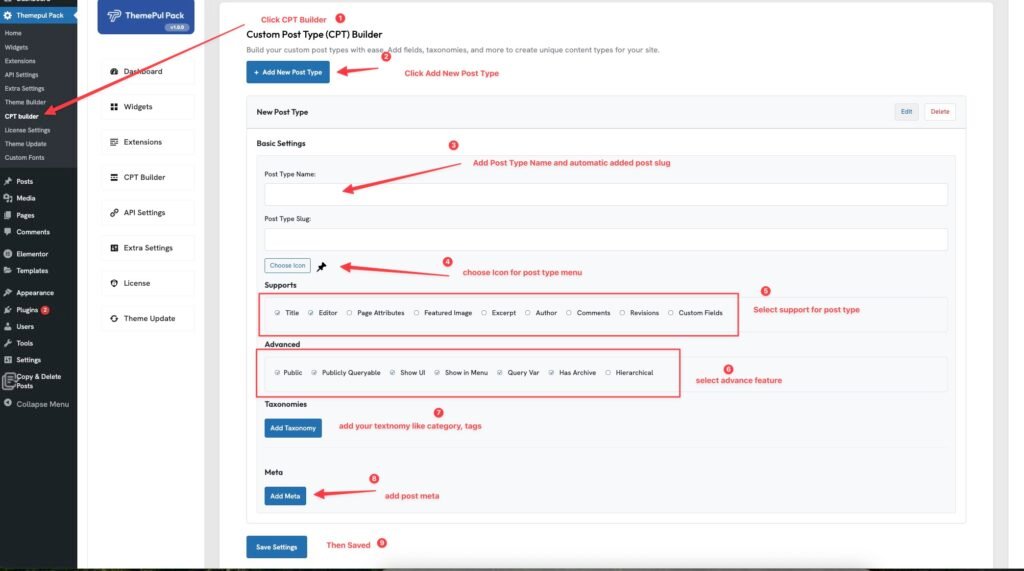Open CPT builder in the admin submenu
The image size is (1024, 571).
coord(21,116)
